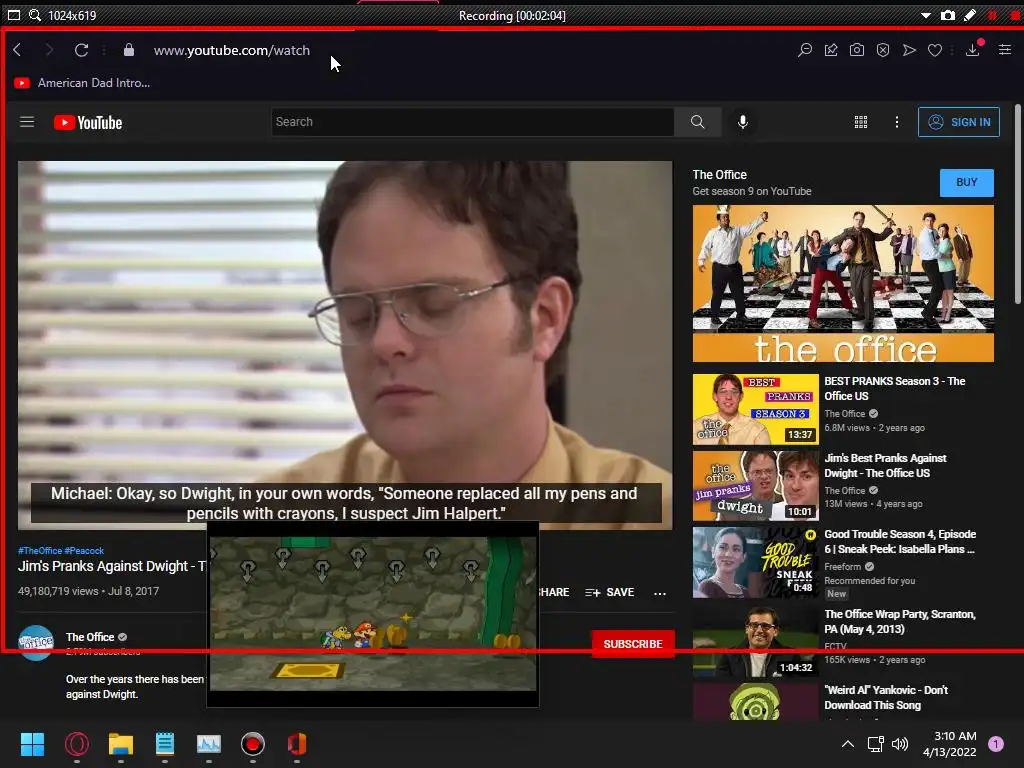The image size is (1024, 768).
Task: Open the notification badge in taskbar
Action: (x=996, y=744)
